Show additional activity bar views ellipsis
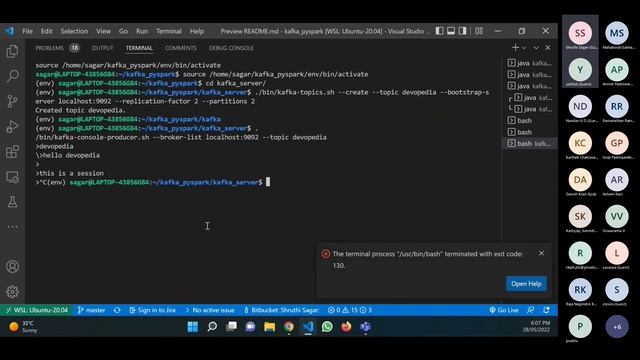 click(12, 227)
